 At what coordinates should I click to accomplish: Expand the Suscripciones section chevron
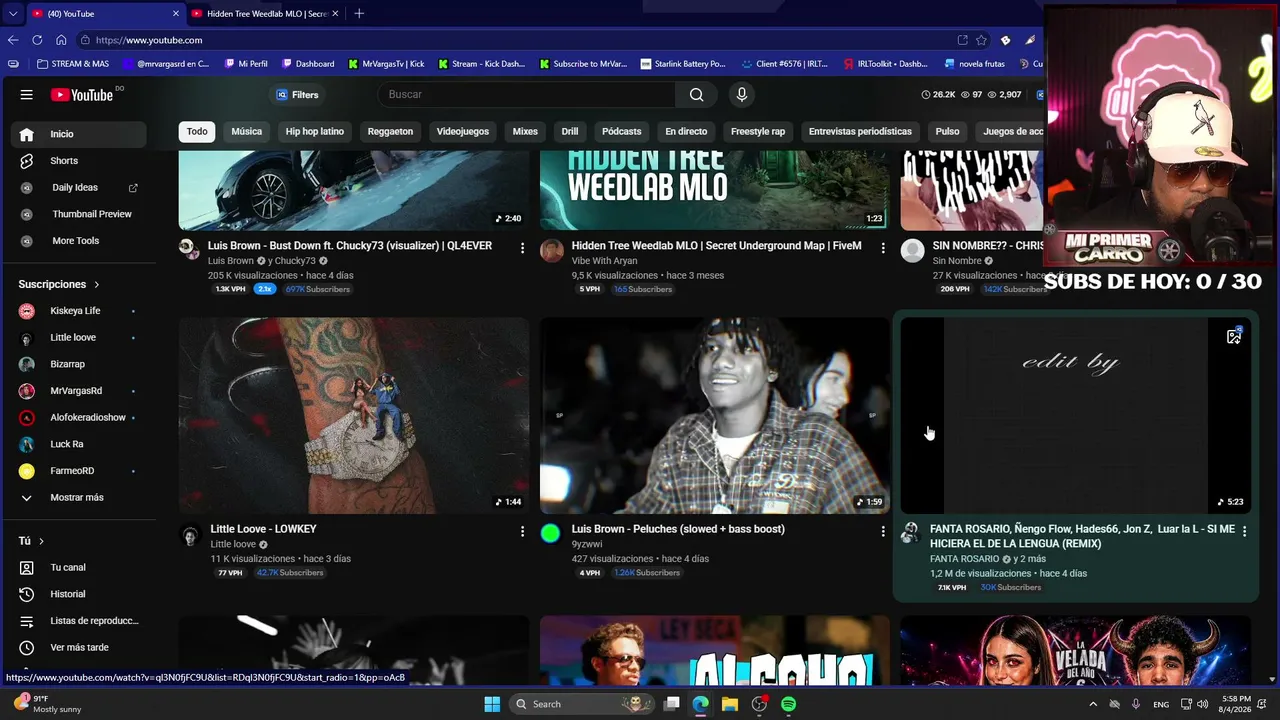pyautogui.click(x=96, y=285)
